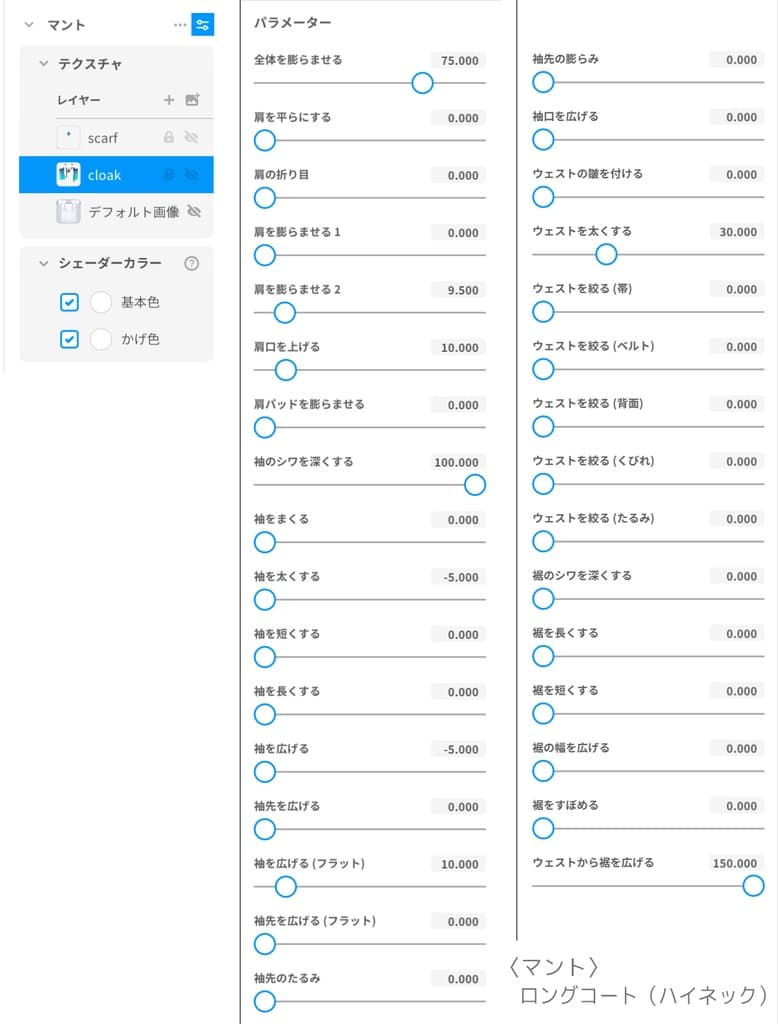Lock the scarf layer
This screenshot has width=778, height=1024.
(169, 137)
